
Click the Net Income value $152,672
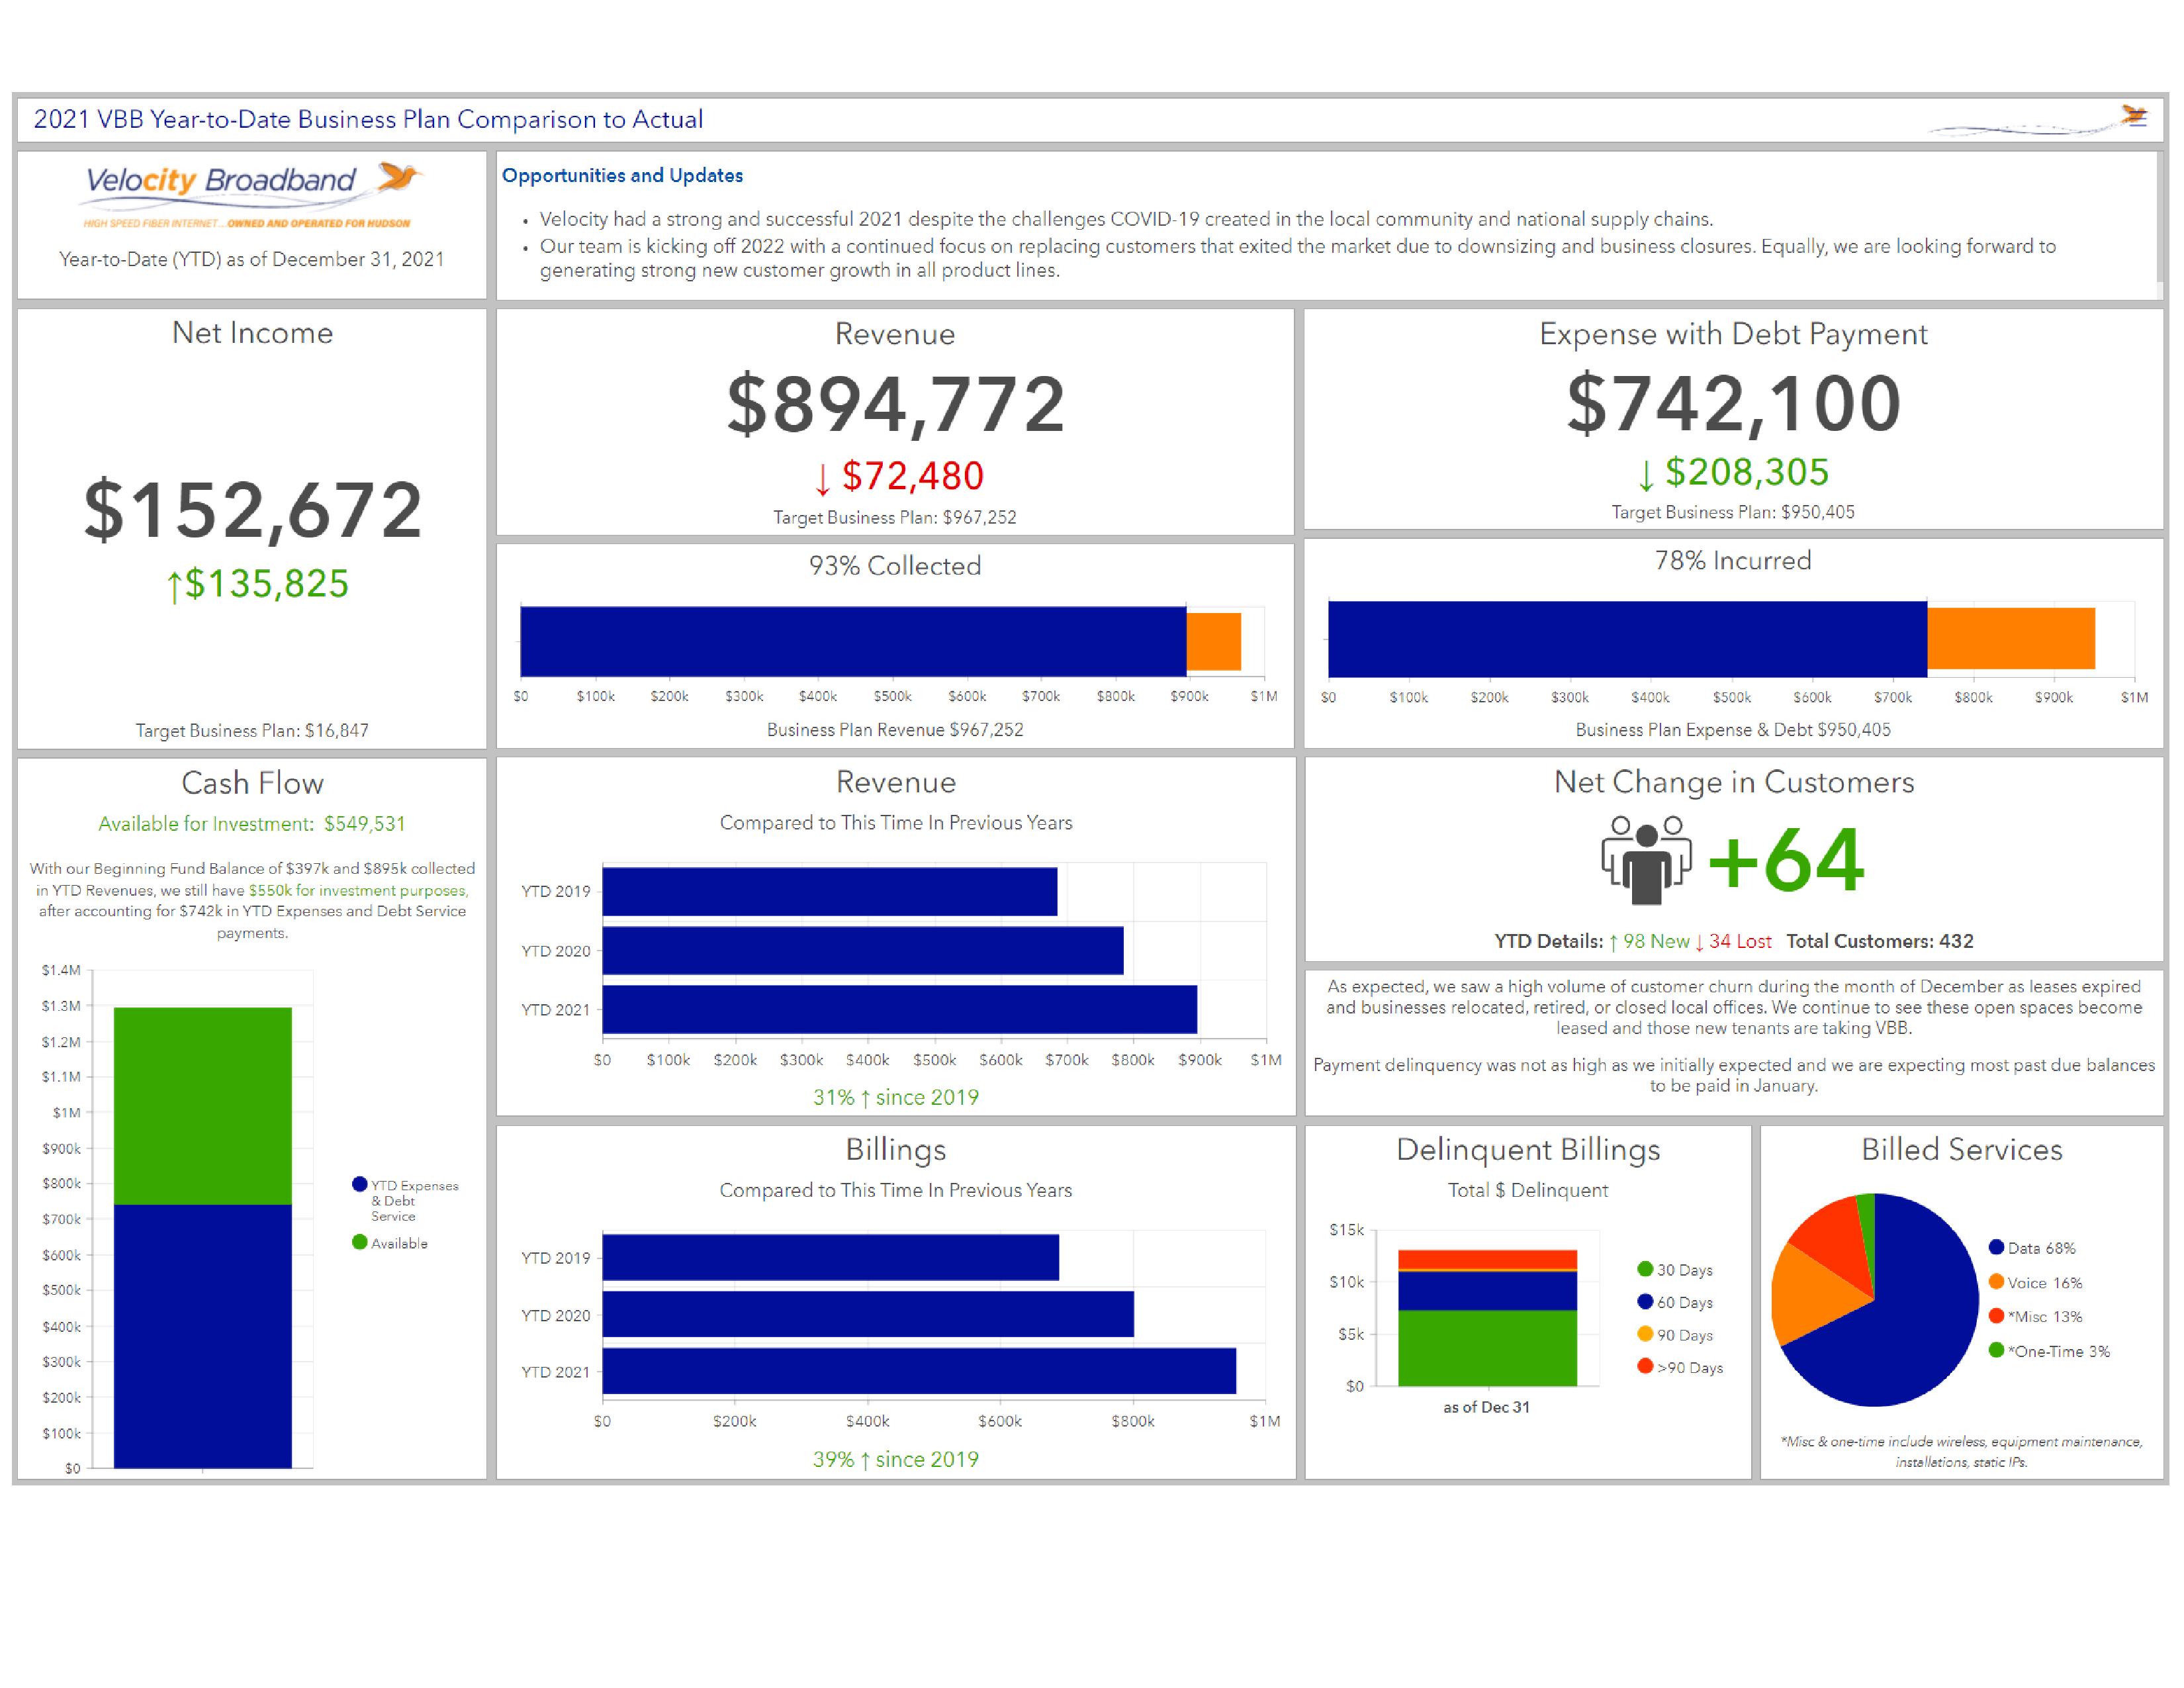pyautogui.click(x=252, y=510)
